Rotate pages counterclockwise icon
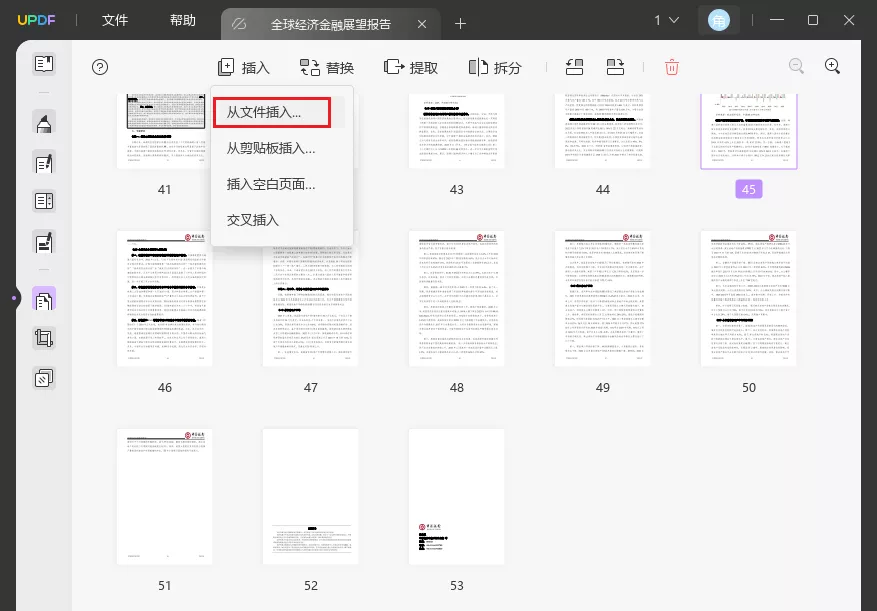This screenshot has width=877, height=611. (574, 68)
